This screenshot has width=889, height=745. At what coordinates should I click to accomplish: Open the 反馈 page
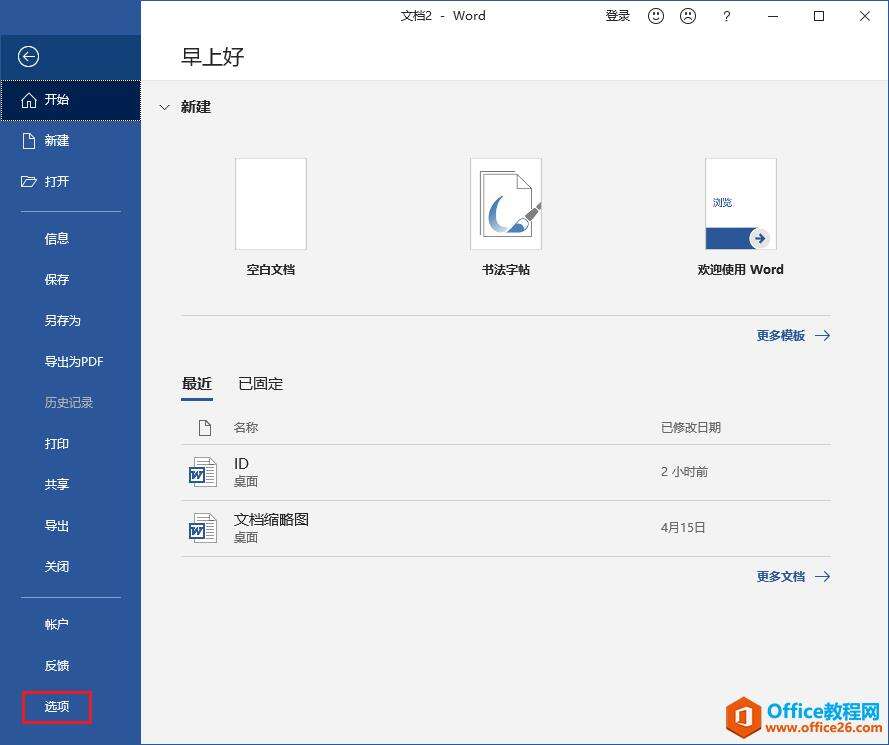[57, 666]
